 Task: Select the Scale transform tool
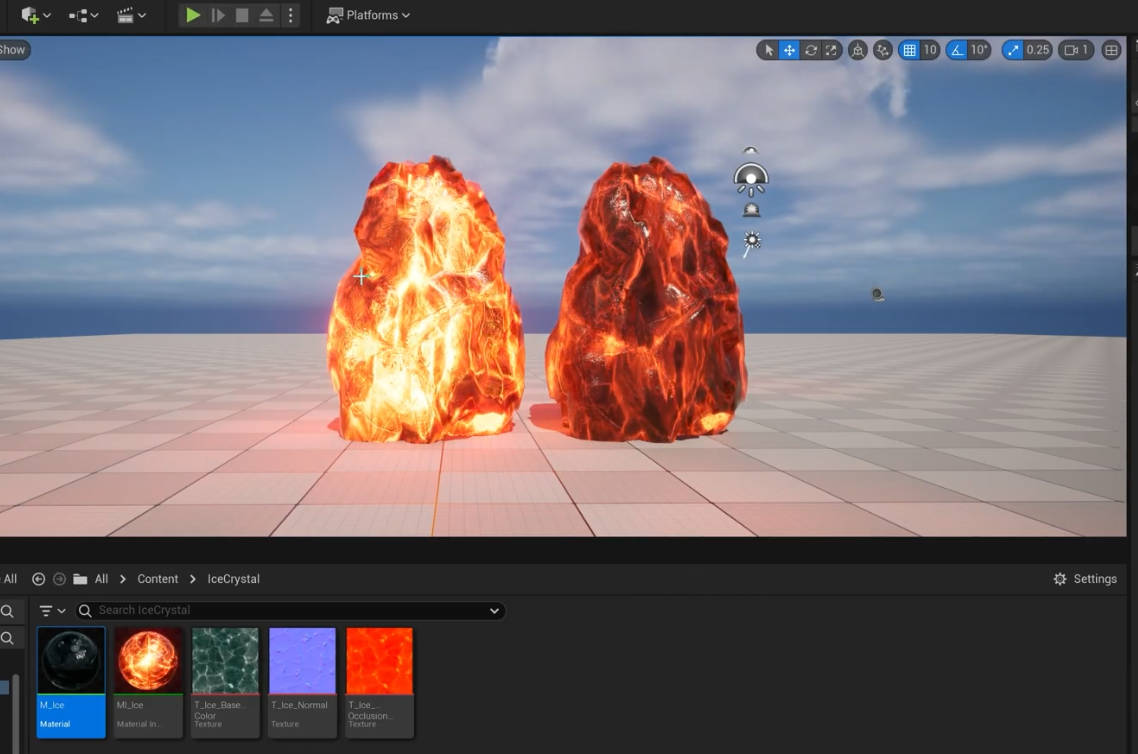[x=831, y=50]
